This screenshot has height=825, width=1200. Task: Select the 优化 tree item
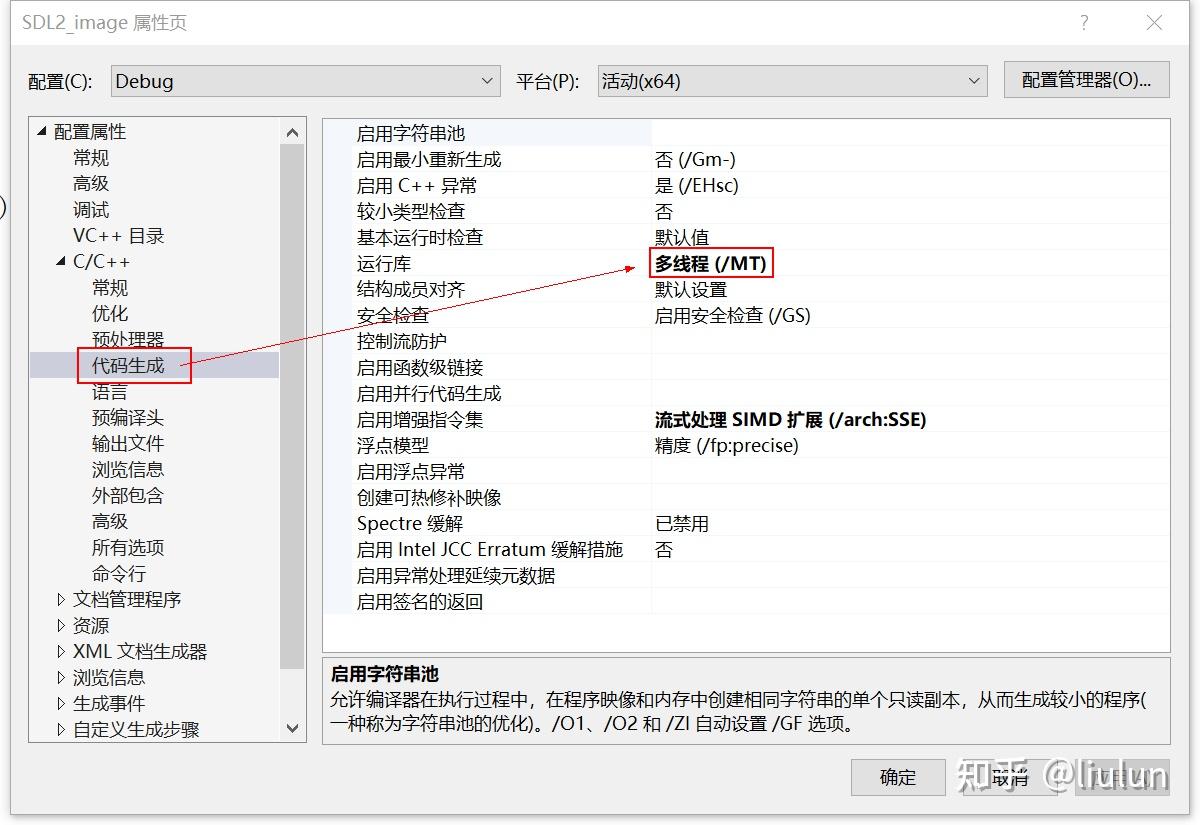click(x=110, y=313)
